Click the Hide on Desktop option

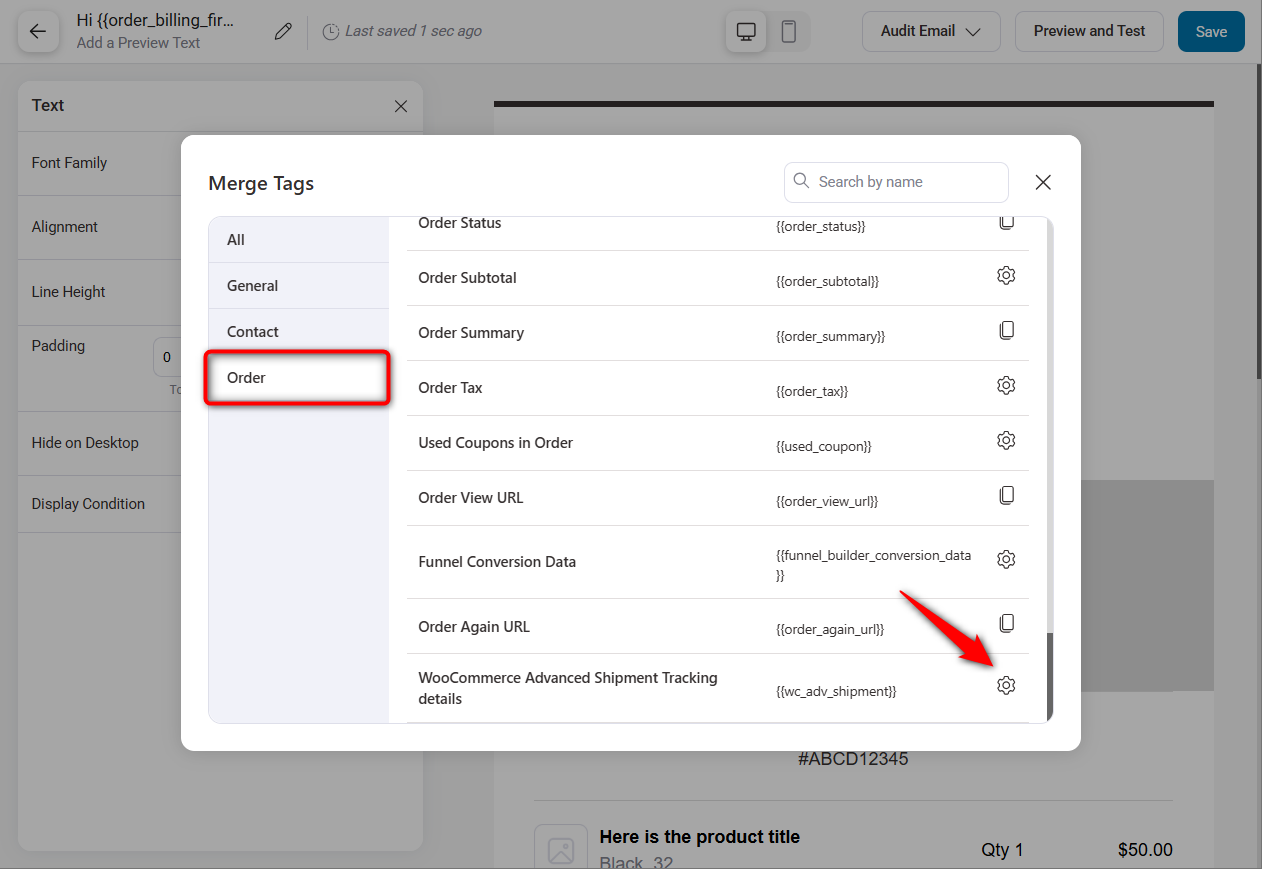pos(85,443)
